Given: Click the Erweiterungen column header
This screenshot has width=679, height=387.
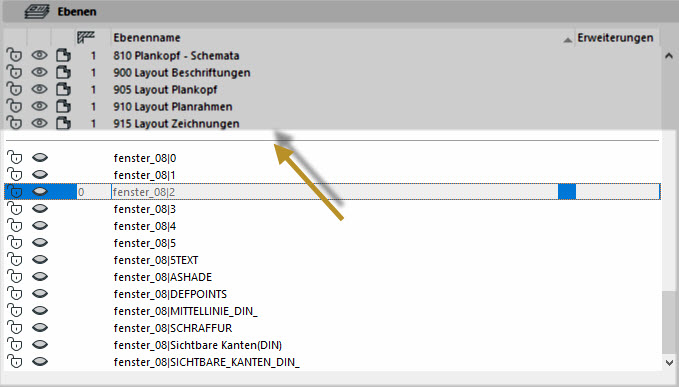Looking at the screenshot, I should (x=615, y=38).
